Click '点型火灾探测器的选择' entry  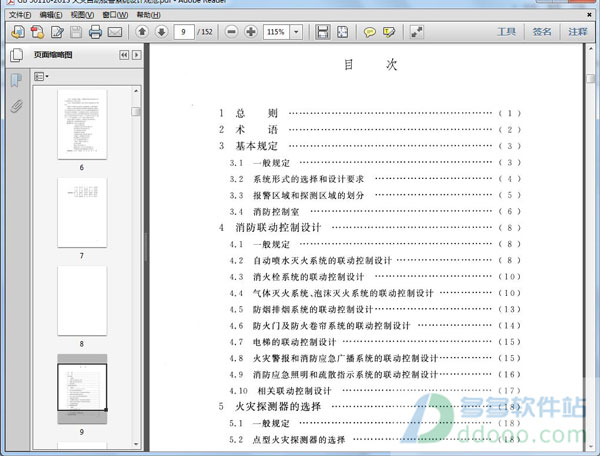(299, 440)
